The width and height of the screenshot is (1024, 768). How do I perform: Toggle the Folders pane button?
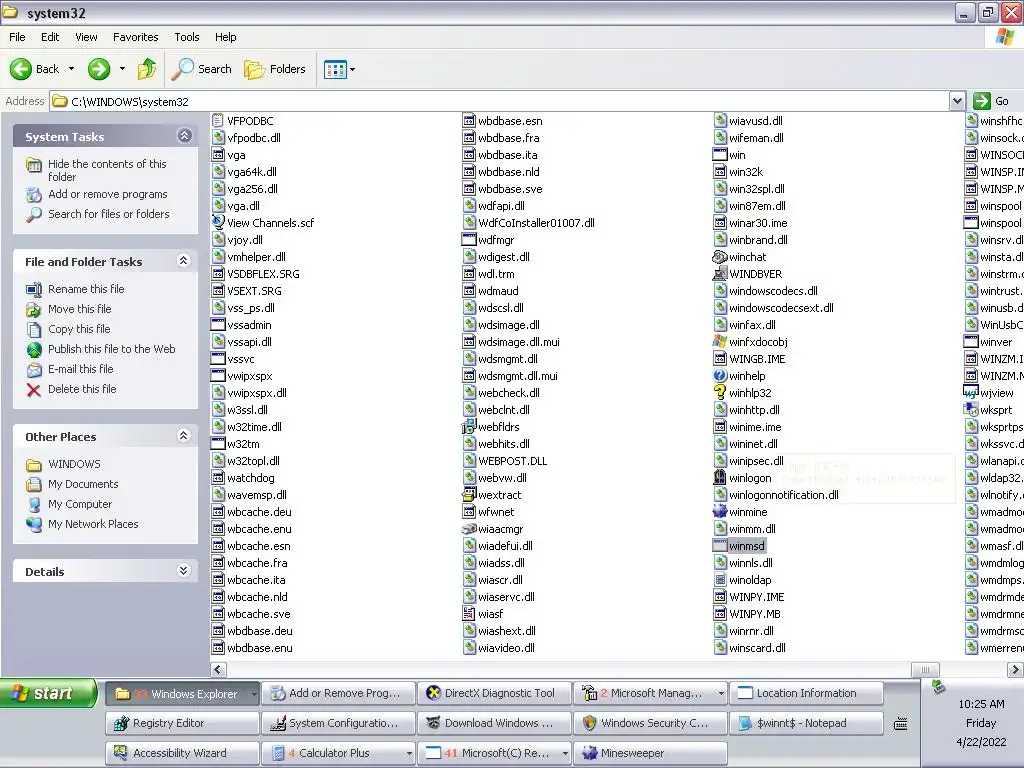coord(274,69)
